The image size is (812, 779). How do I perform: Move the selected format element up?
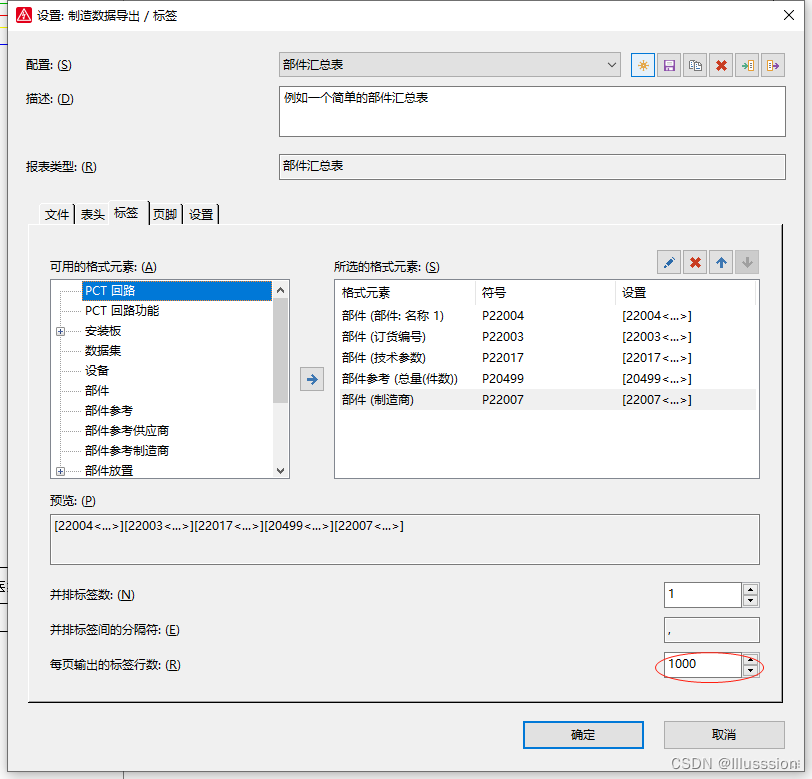point(721,262)
